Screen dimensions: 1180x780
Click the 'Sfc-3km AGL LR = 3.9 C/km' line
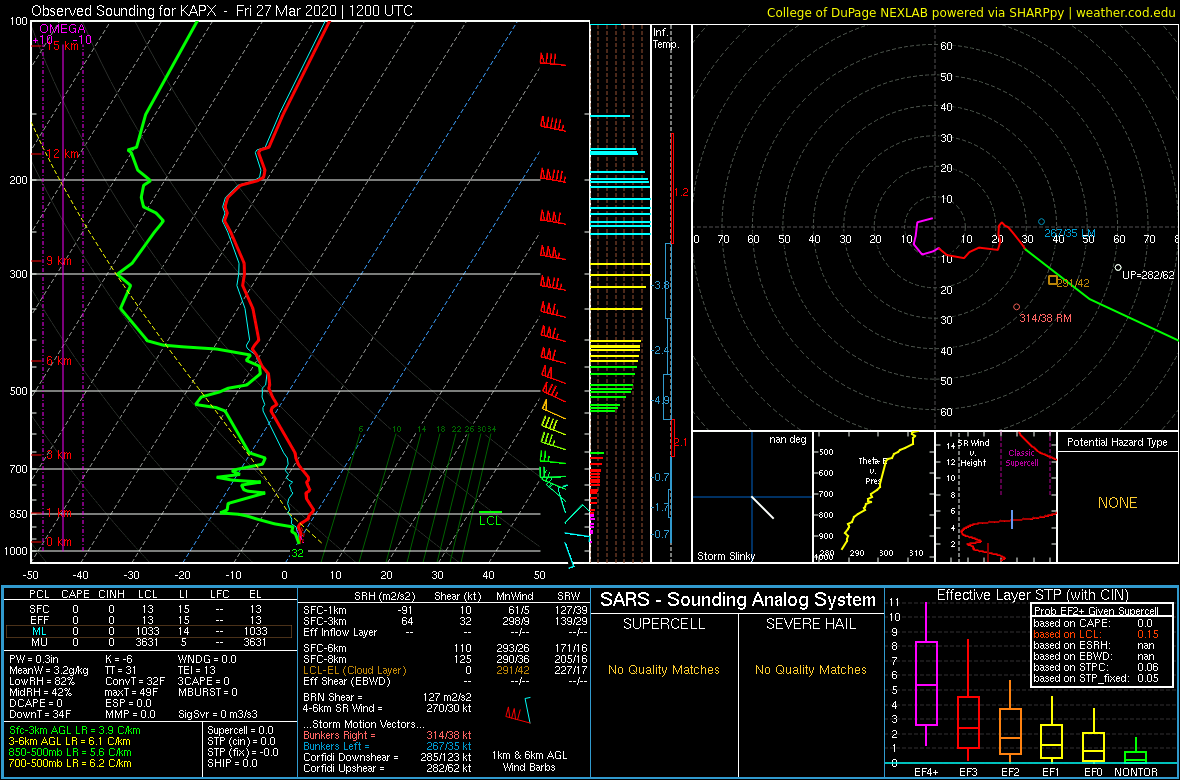pos(75,731)
